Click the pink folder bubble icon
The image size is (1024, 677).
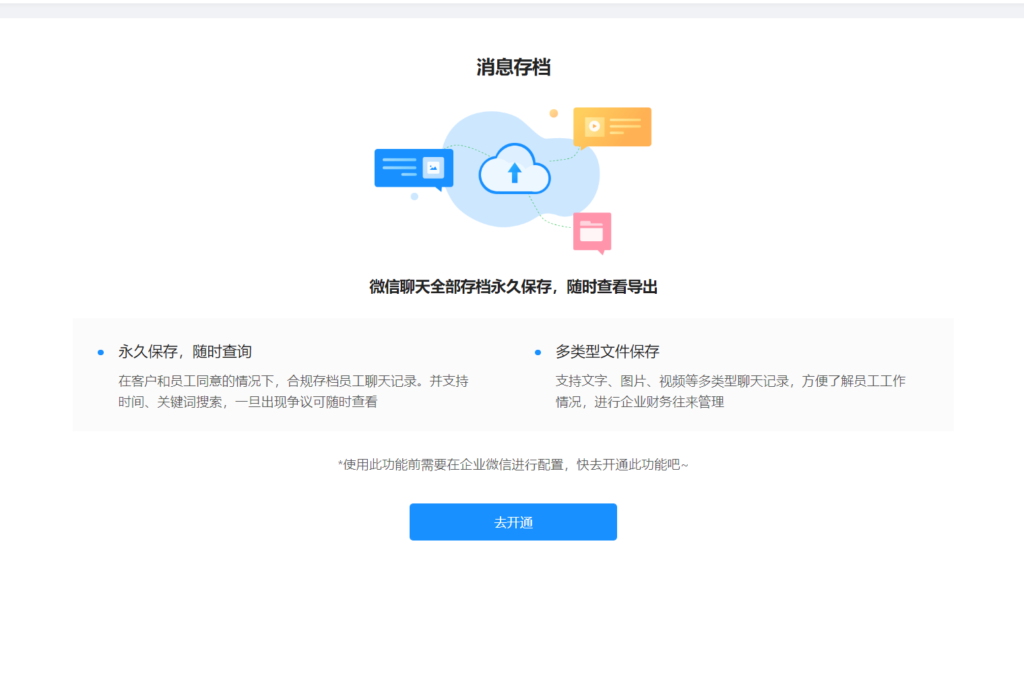click(592, 232)
